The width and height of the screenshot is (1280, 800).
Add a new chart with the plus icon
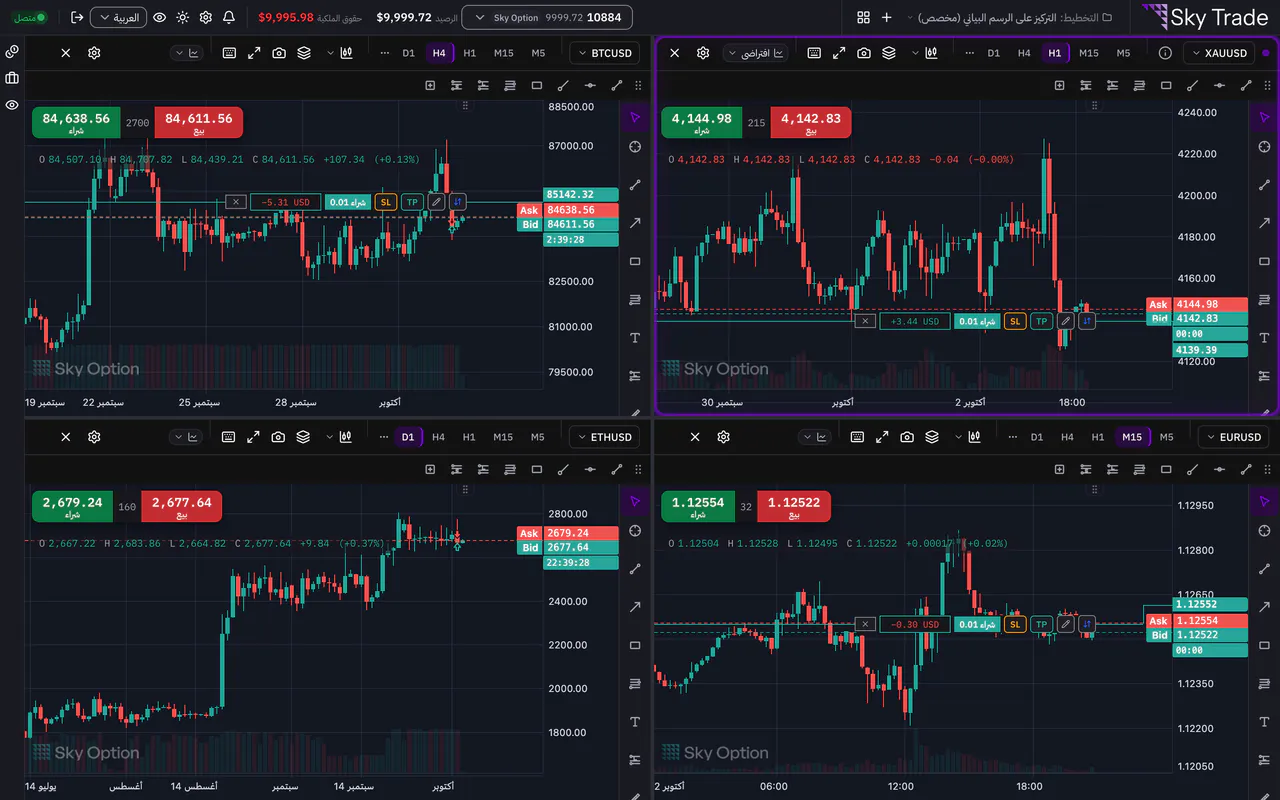[x=886, y=17]
